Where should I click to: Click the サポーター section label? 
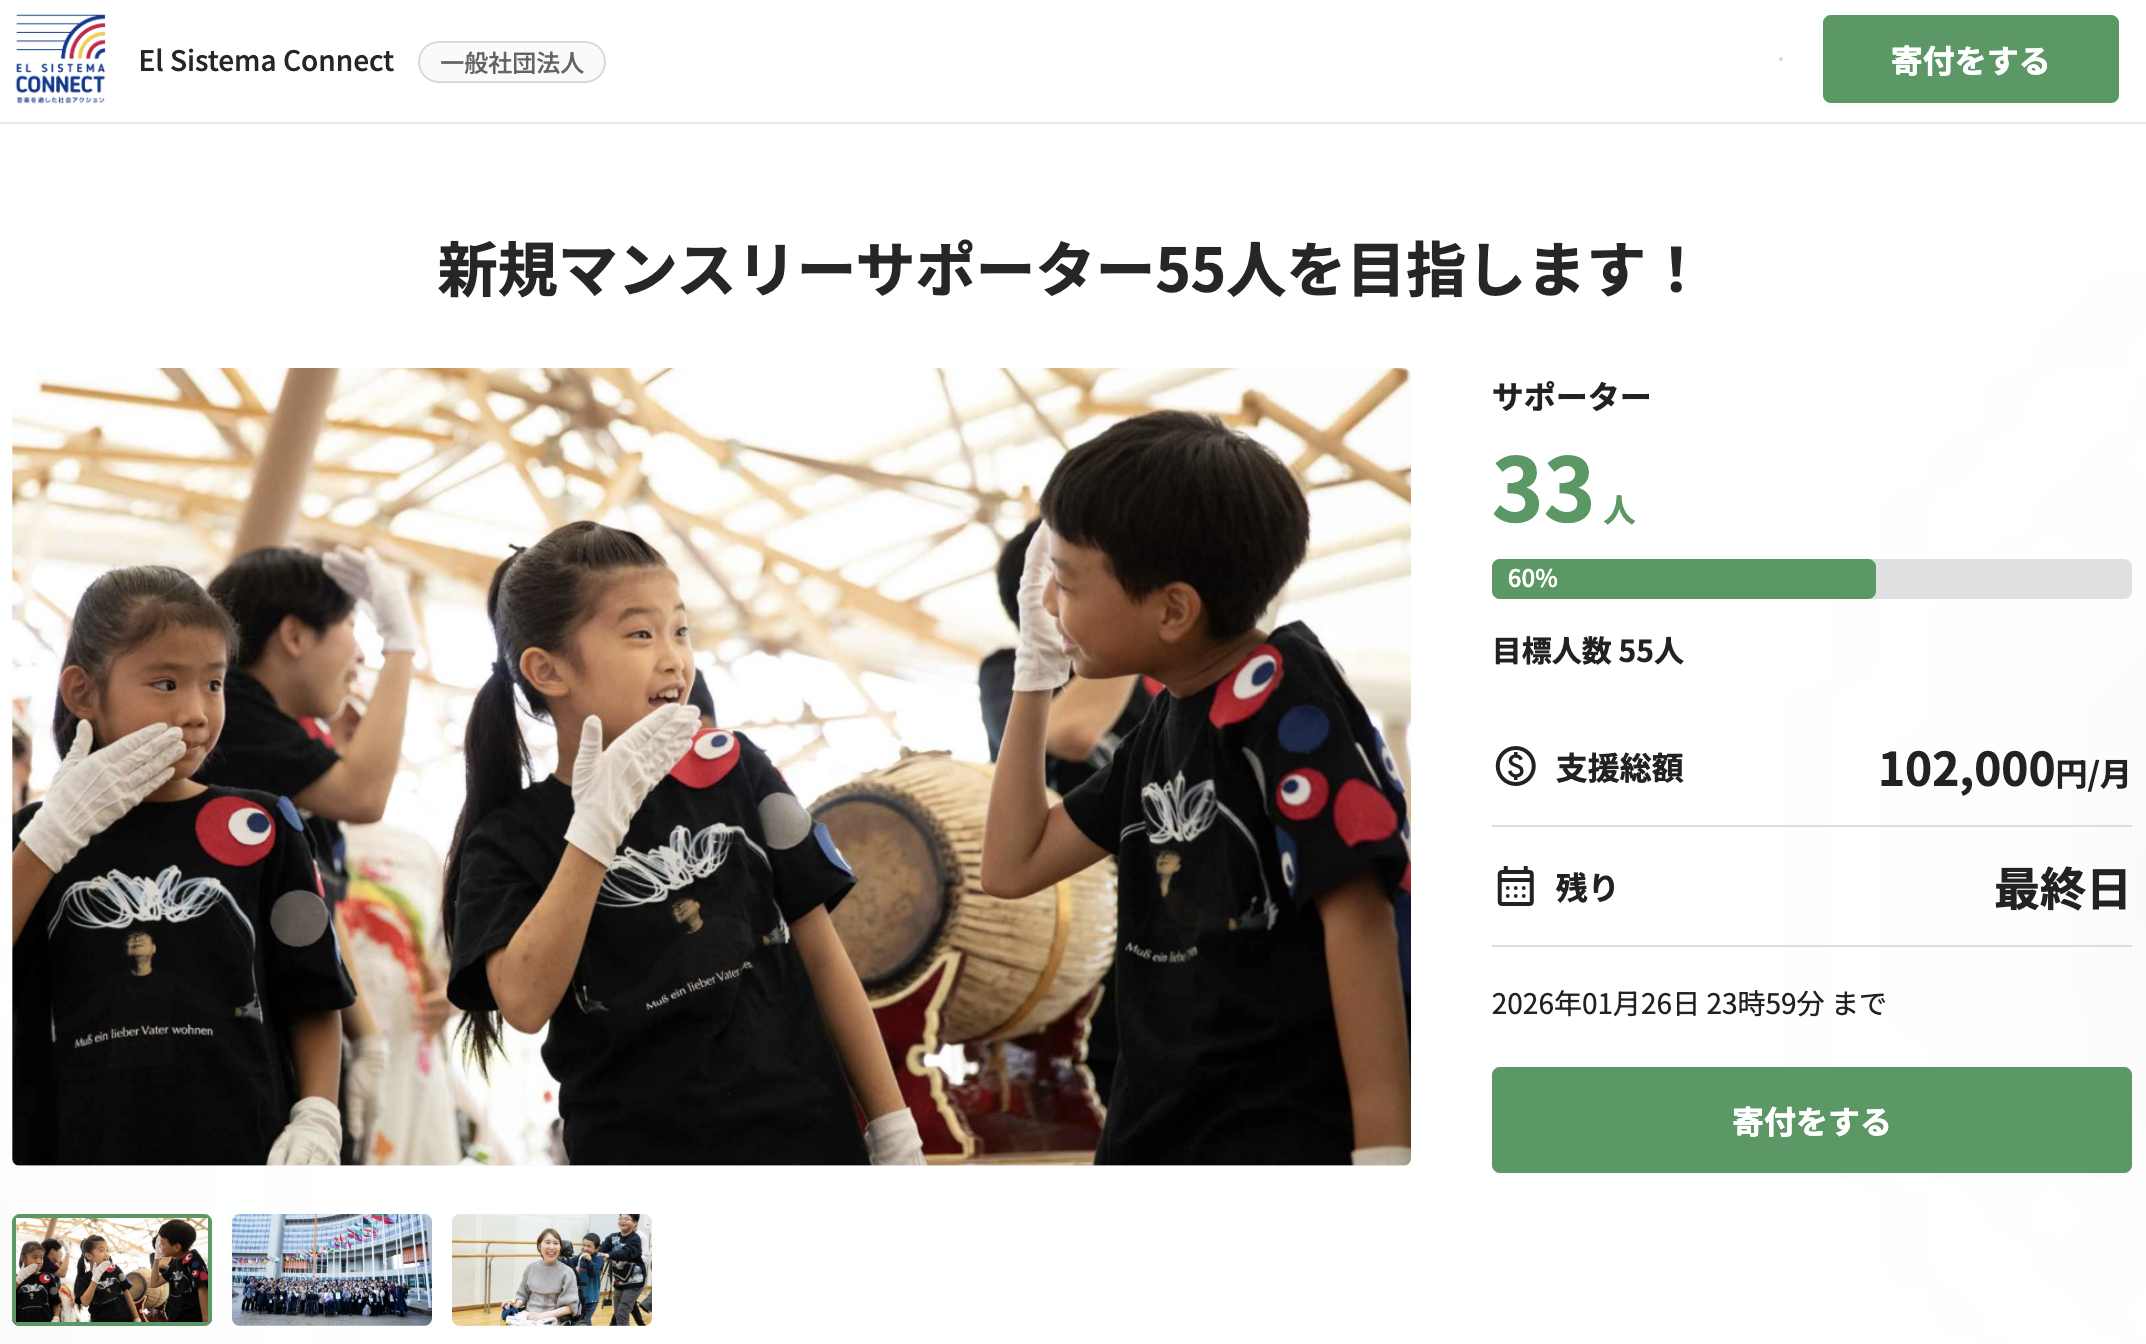coord(1571,397)
